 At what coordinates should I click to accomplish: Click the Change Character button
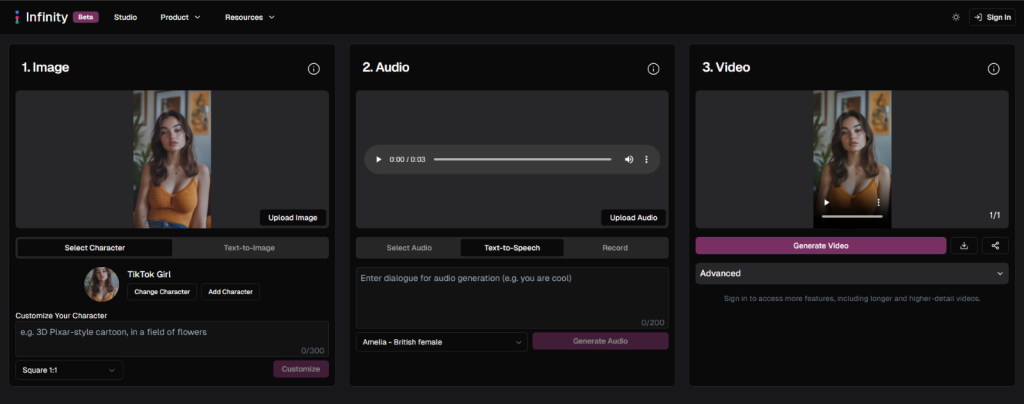tap(161, 292)
